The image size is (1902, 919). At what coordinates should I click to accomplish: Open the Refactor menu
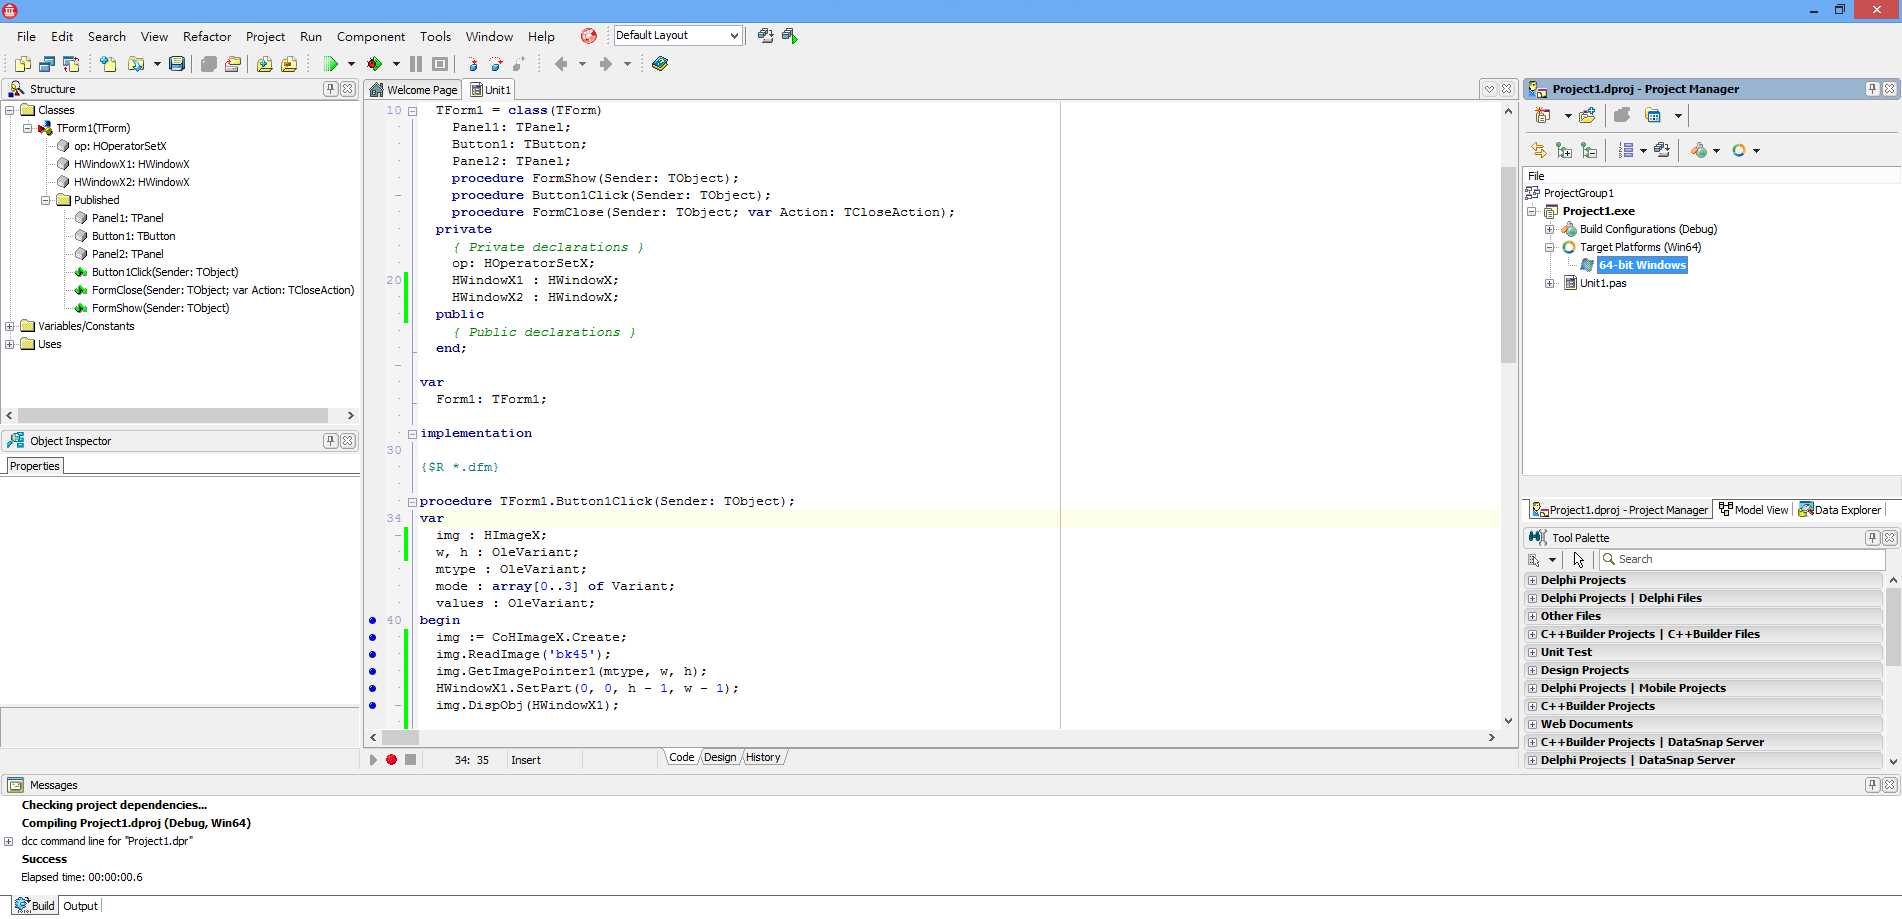coord(207,36)
